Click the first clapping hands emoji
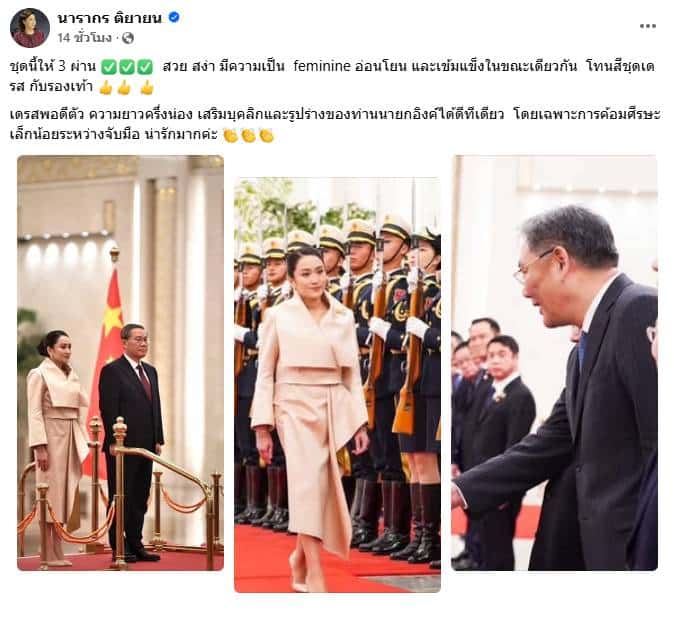The height and width of the screenshot is (625, 674). point(231,136)
